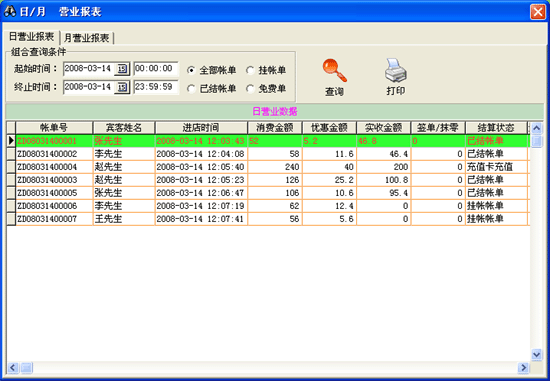This screenshot has width=550, height=381.
Task: Click the scroll up arrow of grid
Action: pyautogui.click(x=536, y=128)
